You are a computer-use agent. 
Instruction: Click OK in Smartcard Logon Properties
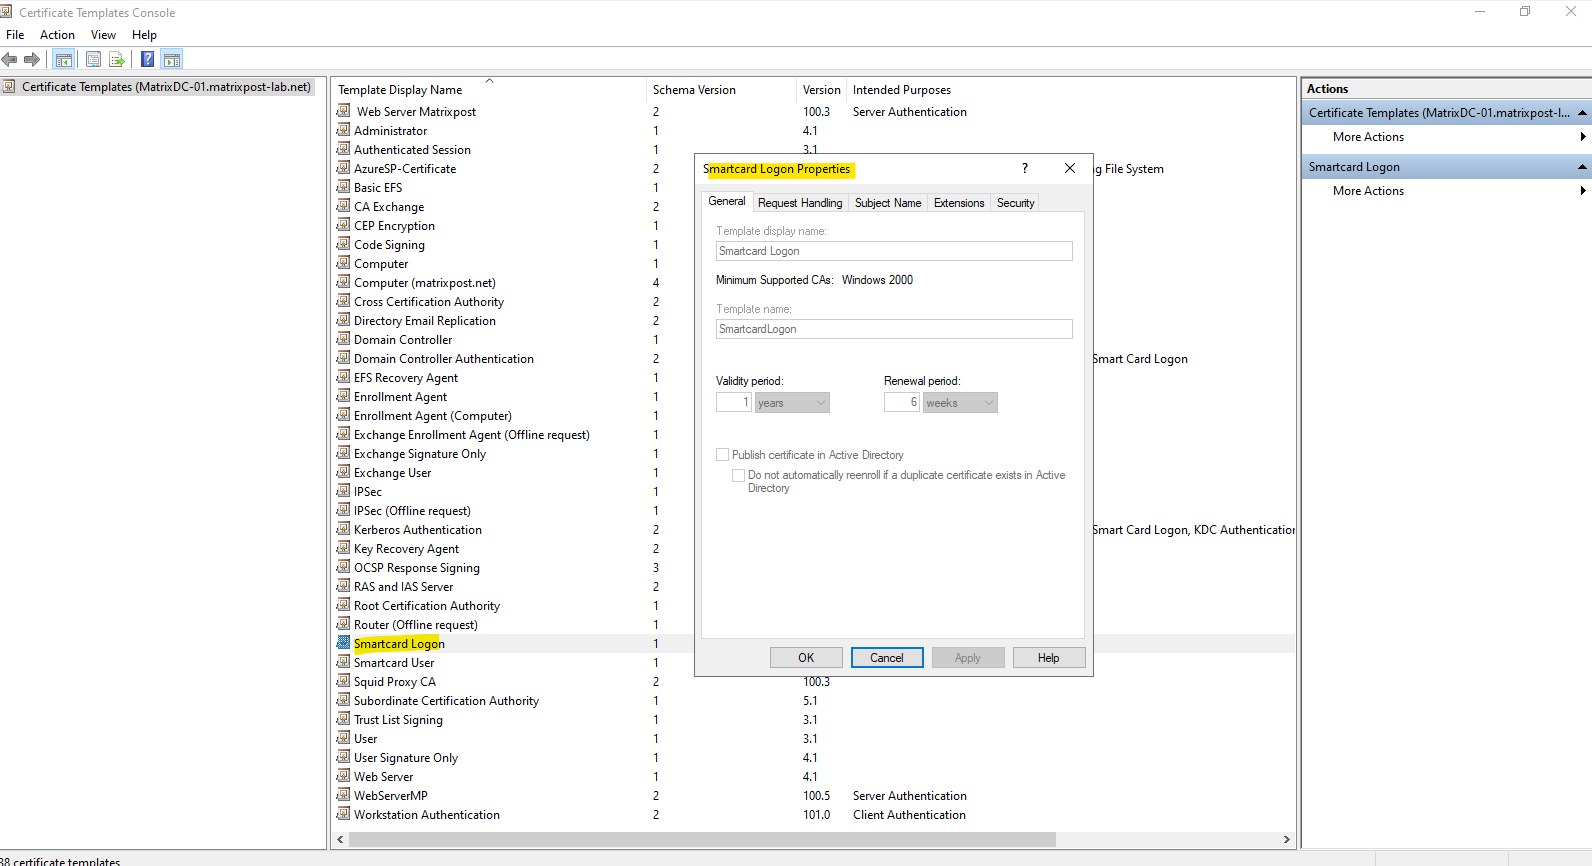[x=806, y=657]
